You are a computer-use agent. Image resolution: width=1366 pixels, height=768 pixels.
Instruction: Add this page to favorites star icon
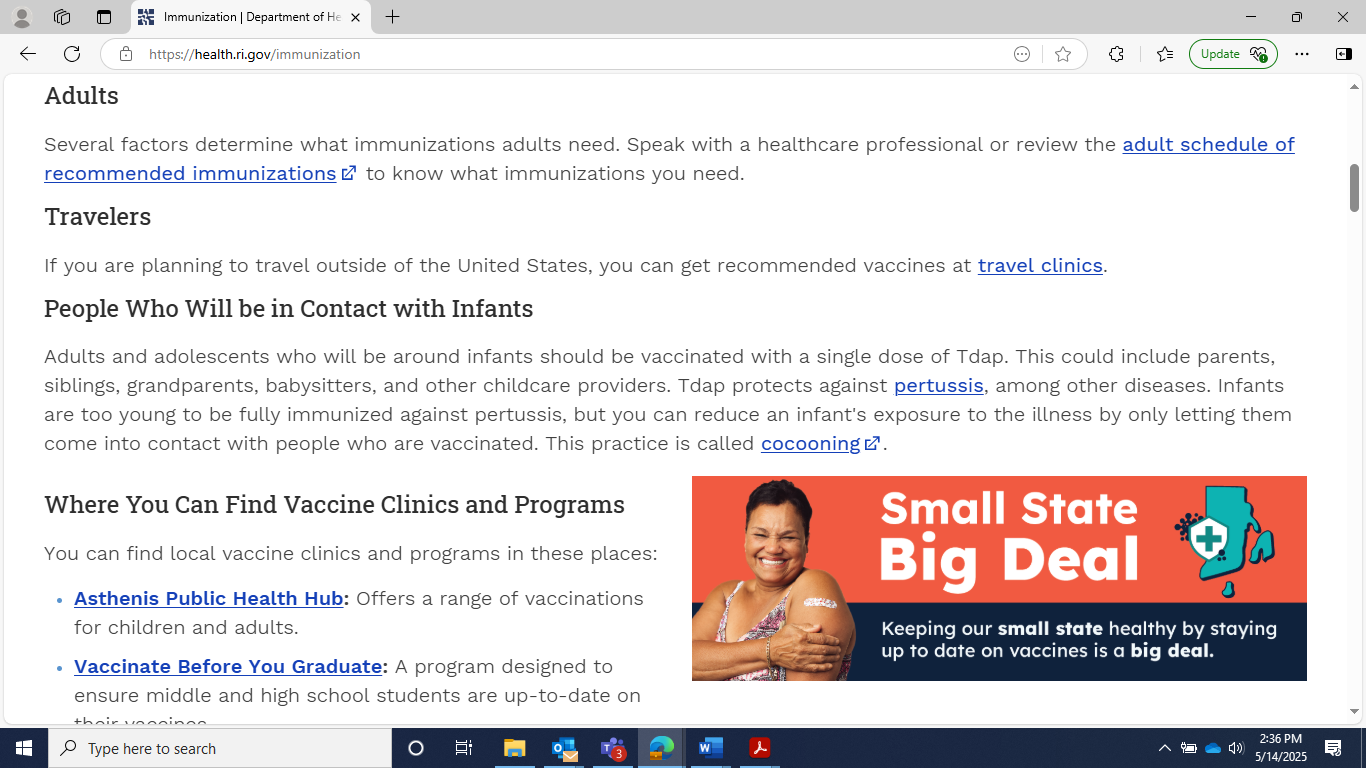coord(1063,54)
